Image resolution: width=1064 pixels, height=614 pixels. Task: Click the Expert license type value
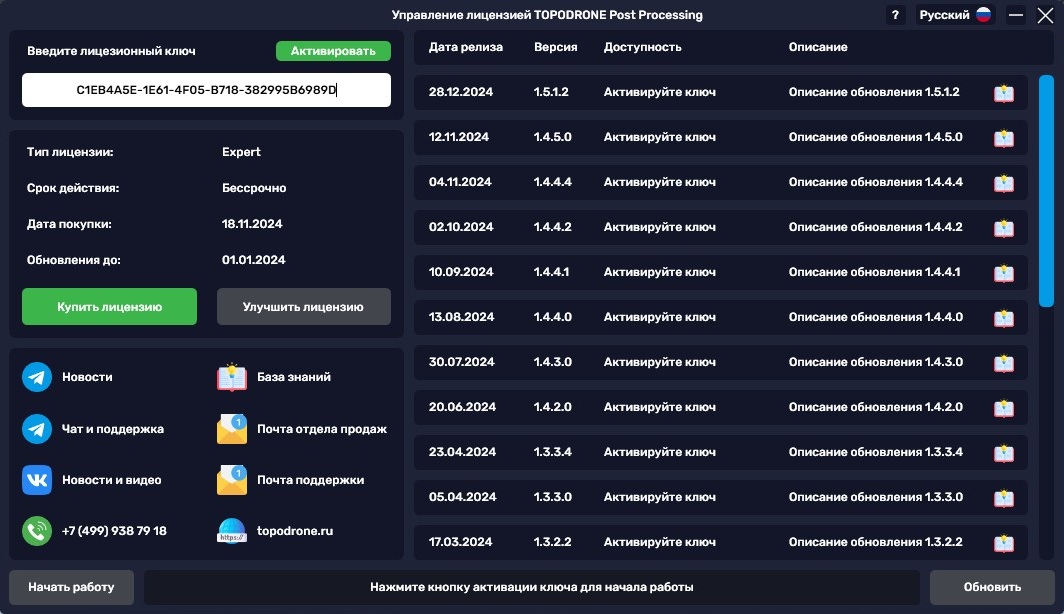(241, 152)
